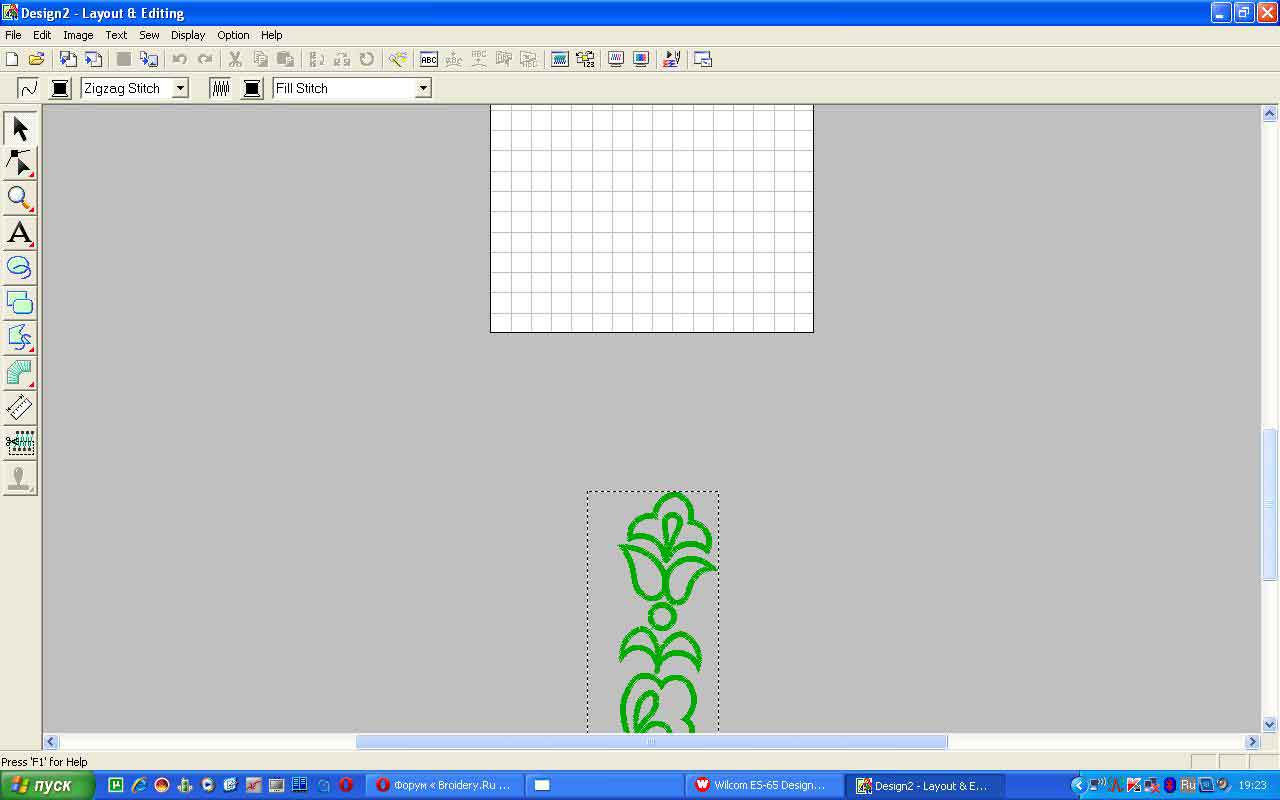Click the colored monitor display icon
Viewport: 1280px width, 800px height.
point(641,60)
